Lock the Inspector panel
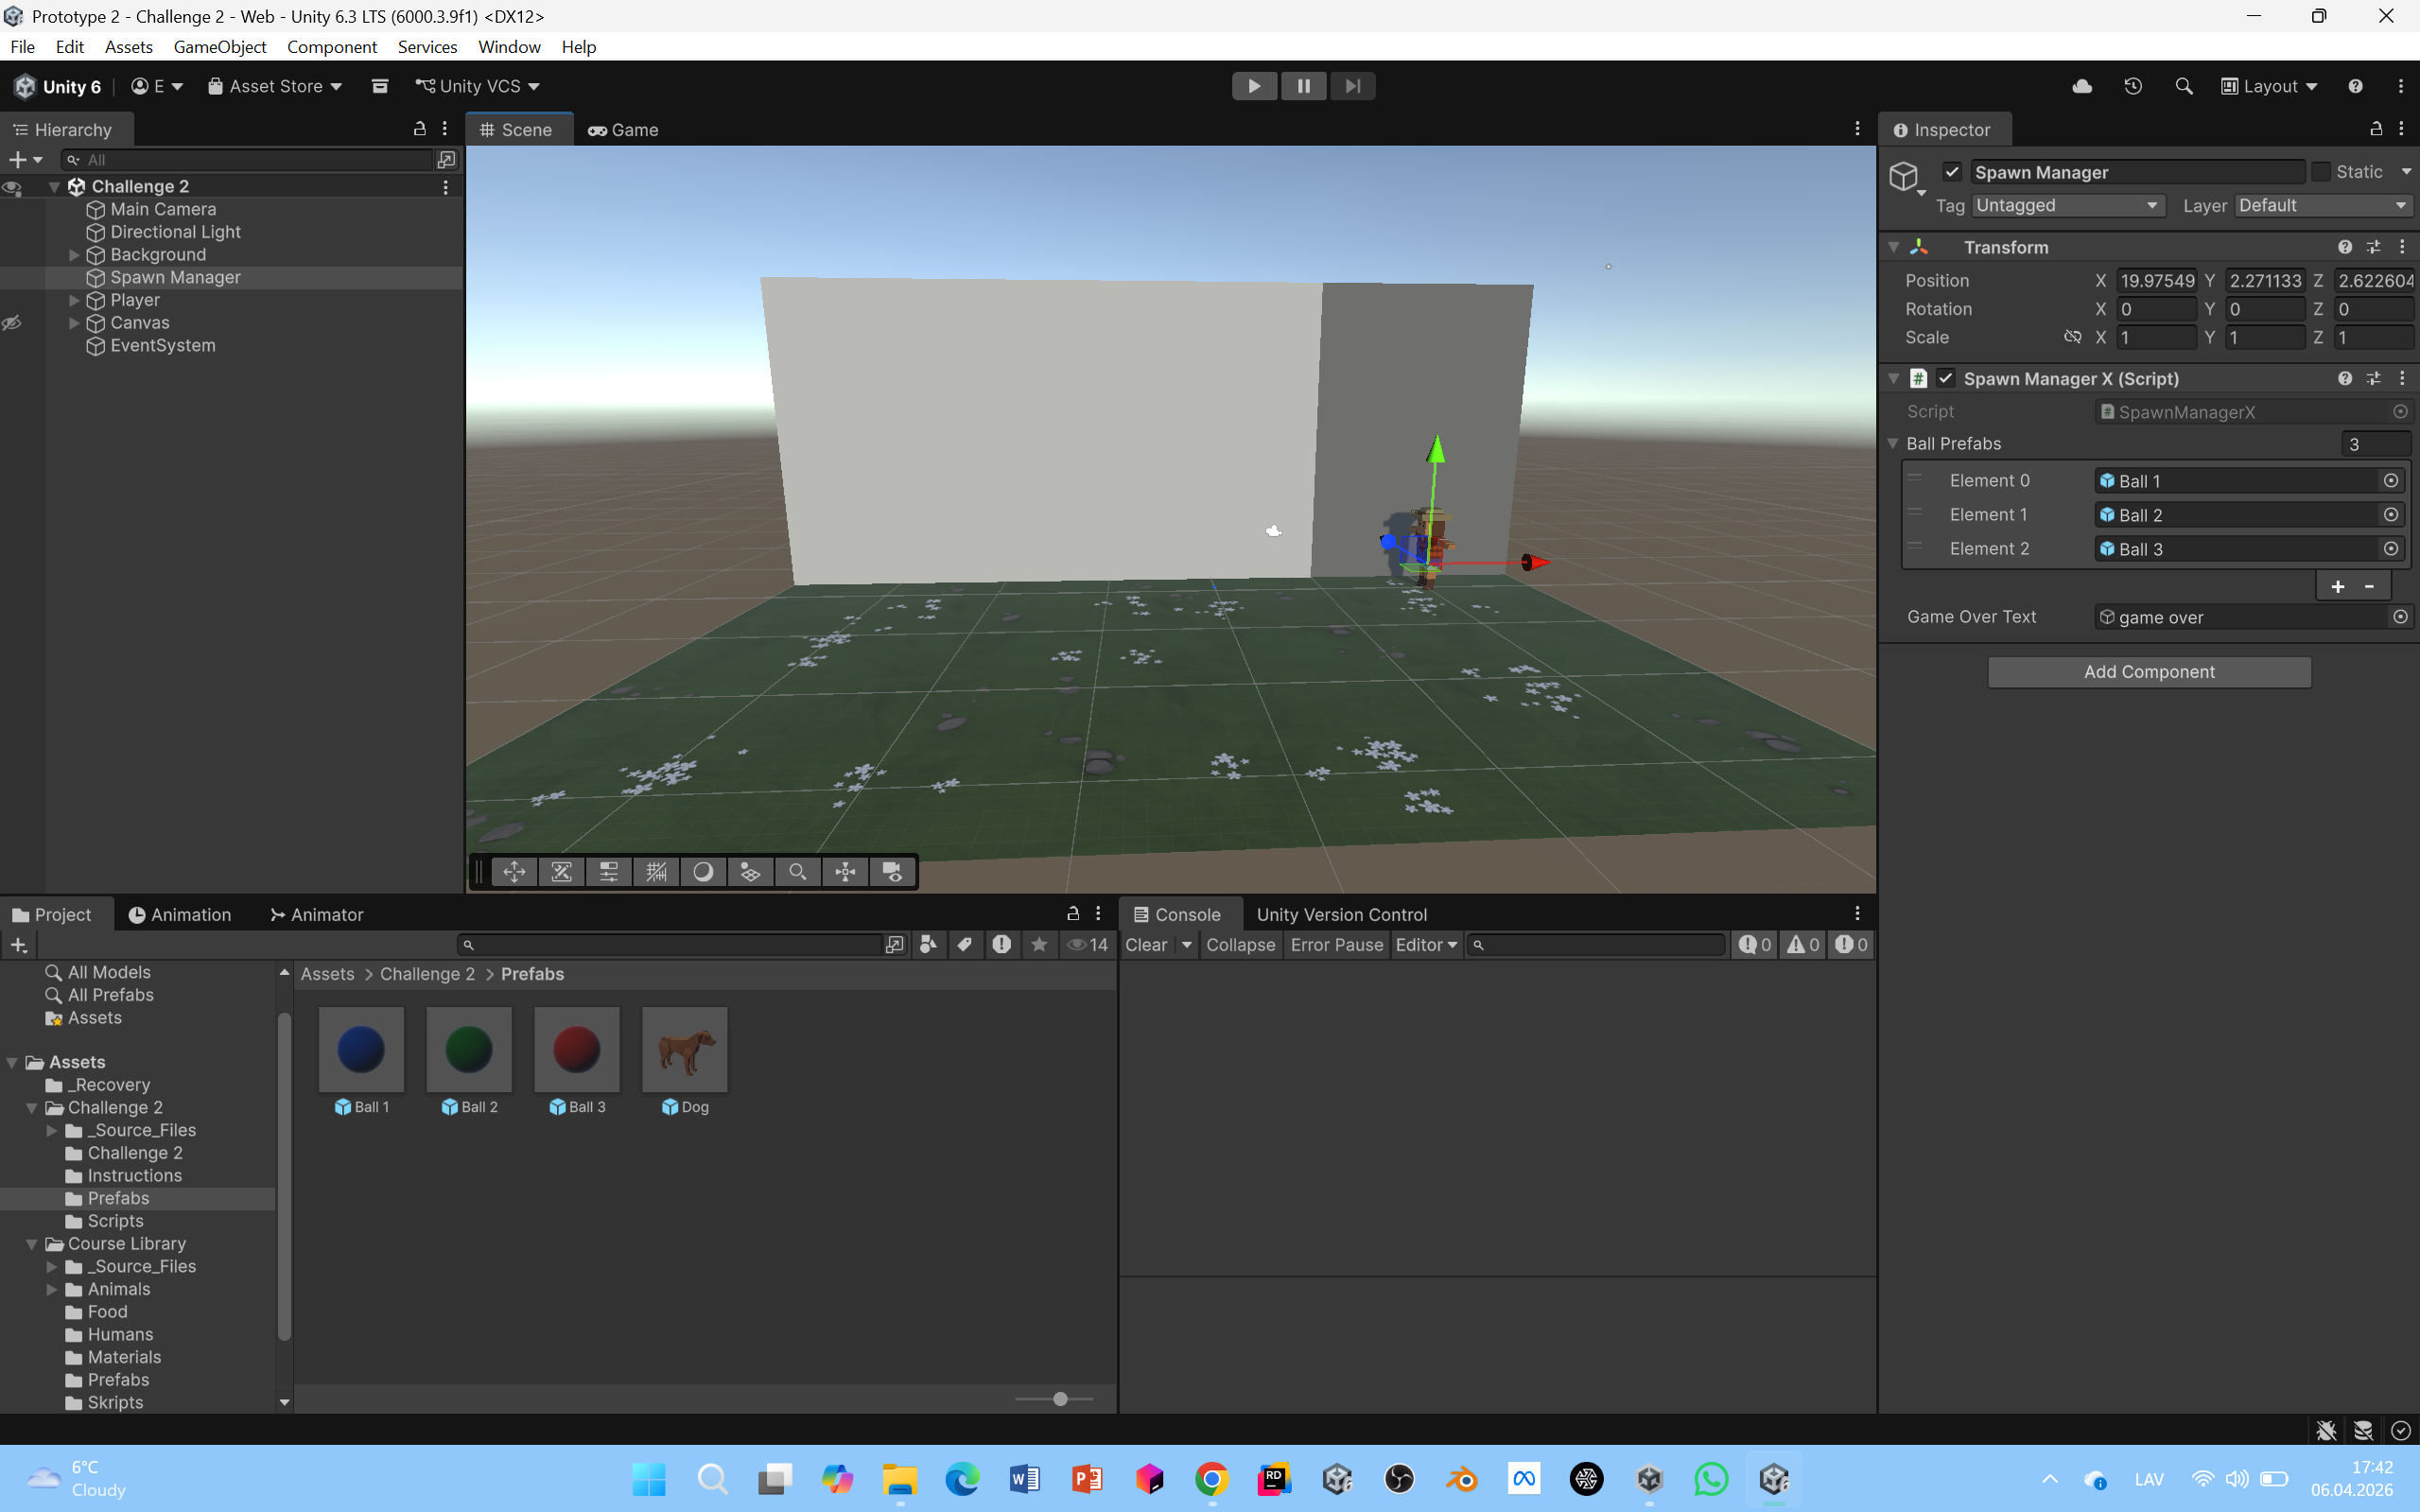2420x1512 pixels. (x=2375, y=129)
